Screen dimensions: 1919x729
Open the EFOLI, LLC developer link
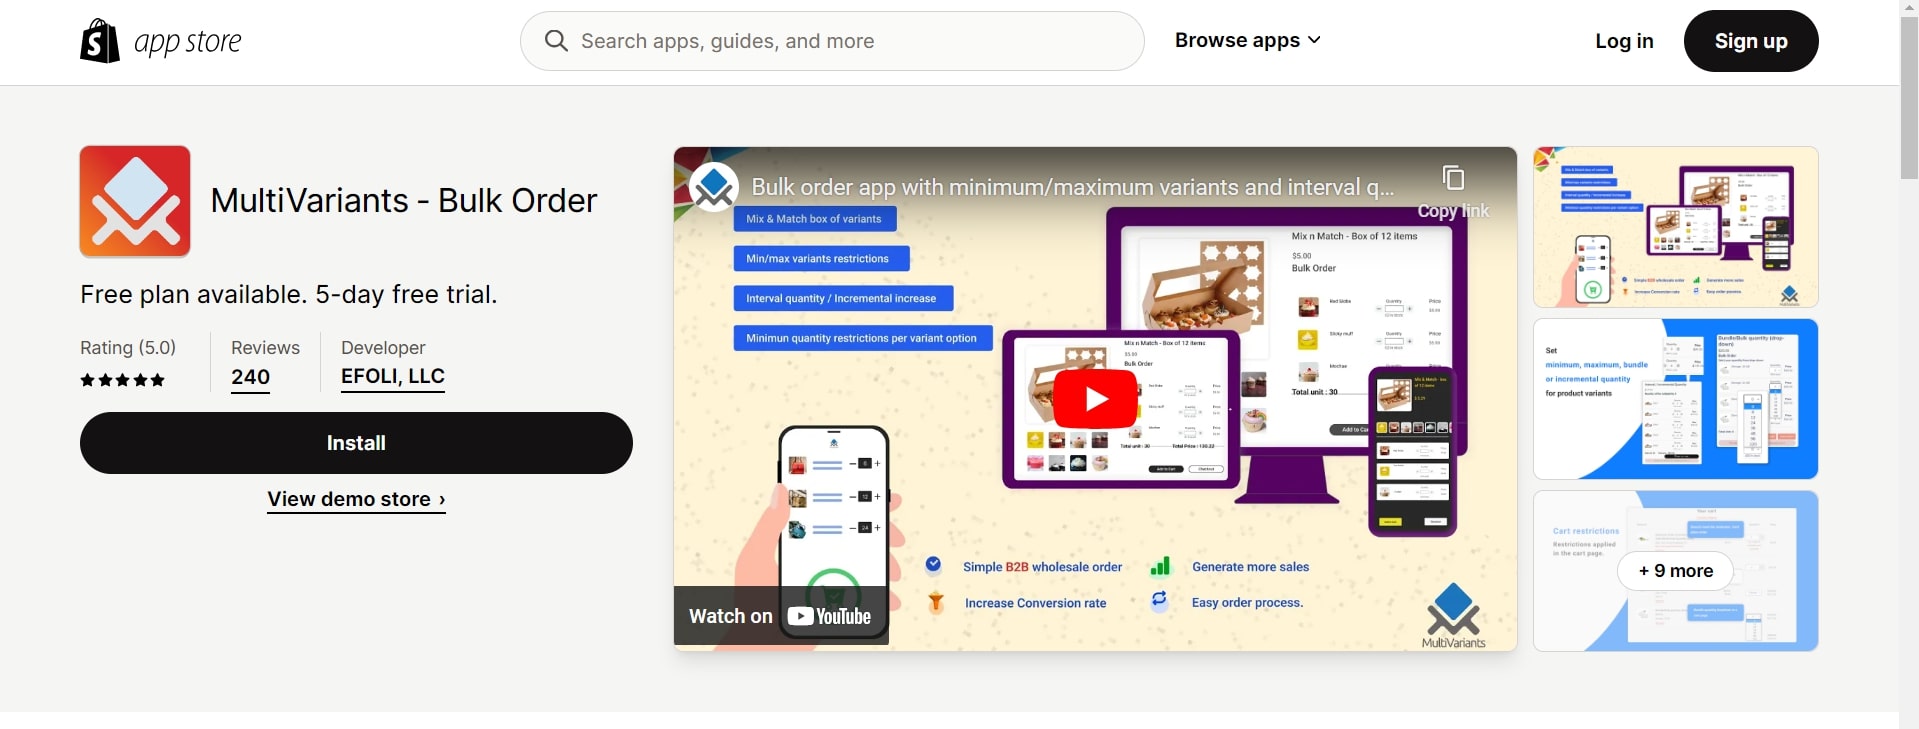(x=393, y=376)
